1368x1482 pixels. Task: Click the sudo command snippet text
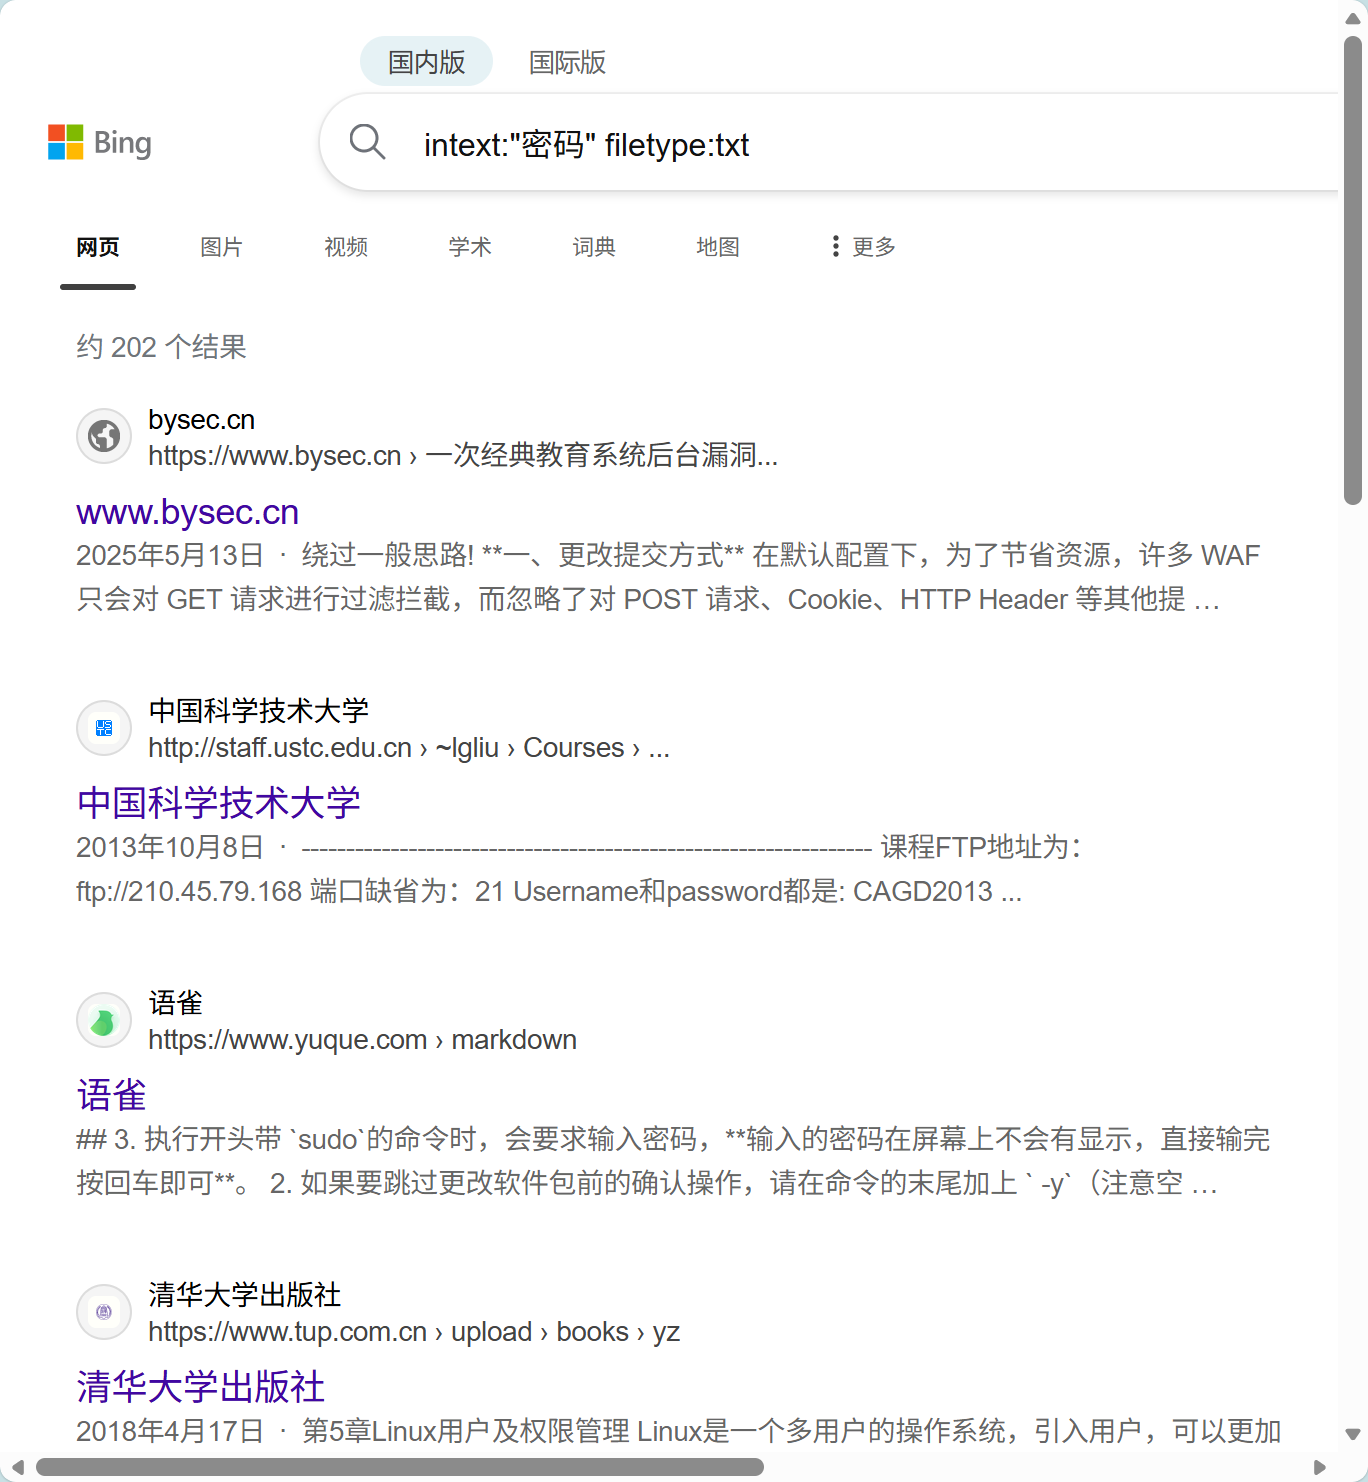673,1161
